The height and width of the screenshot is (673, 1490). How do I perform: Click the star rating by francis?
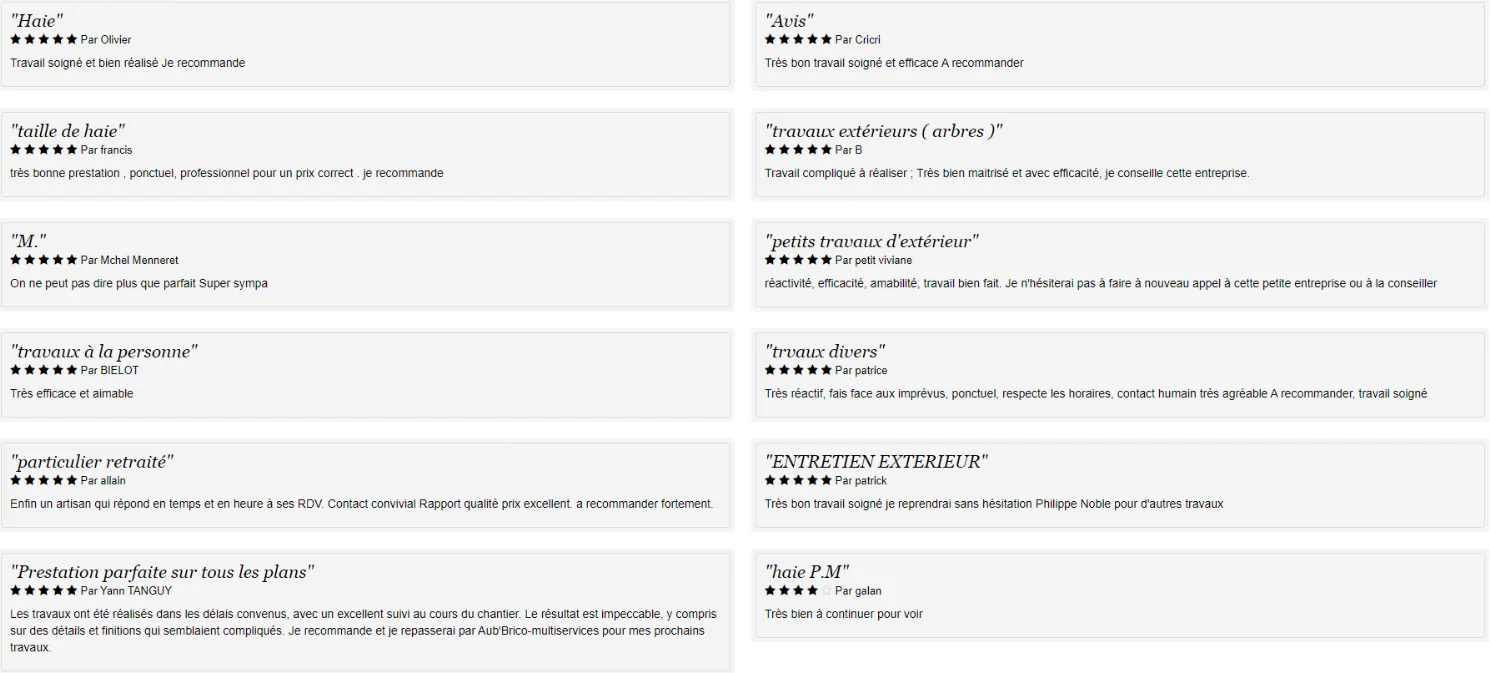point(44,150)
